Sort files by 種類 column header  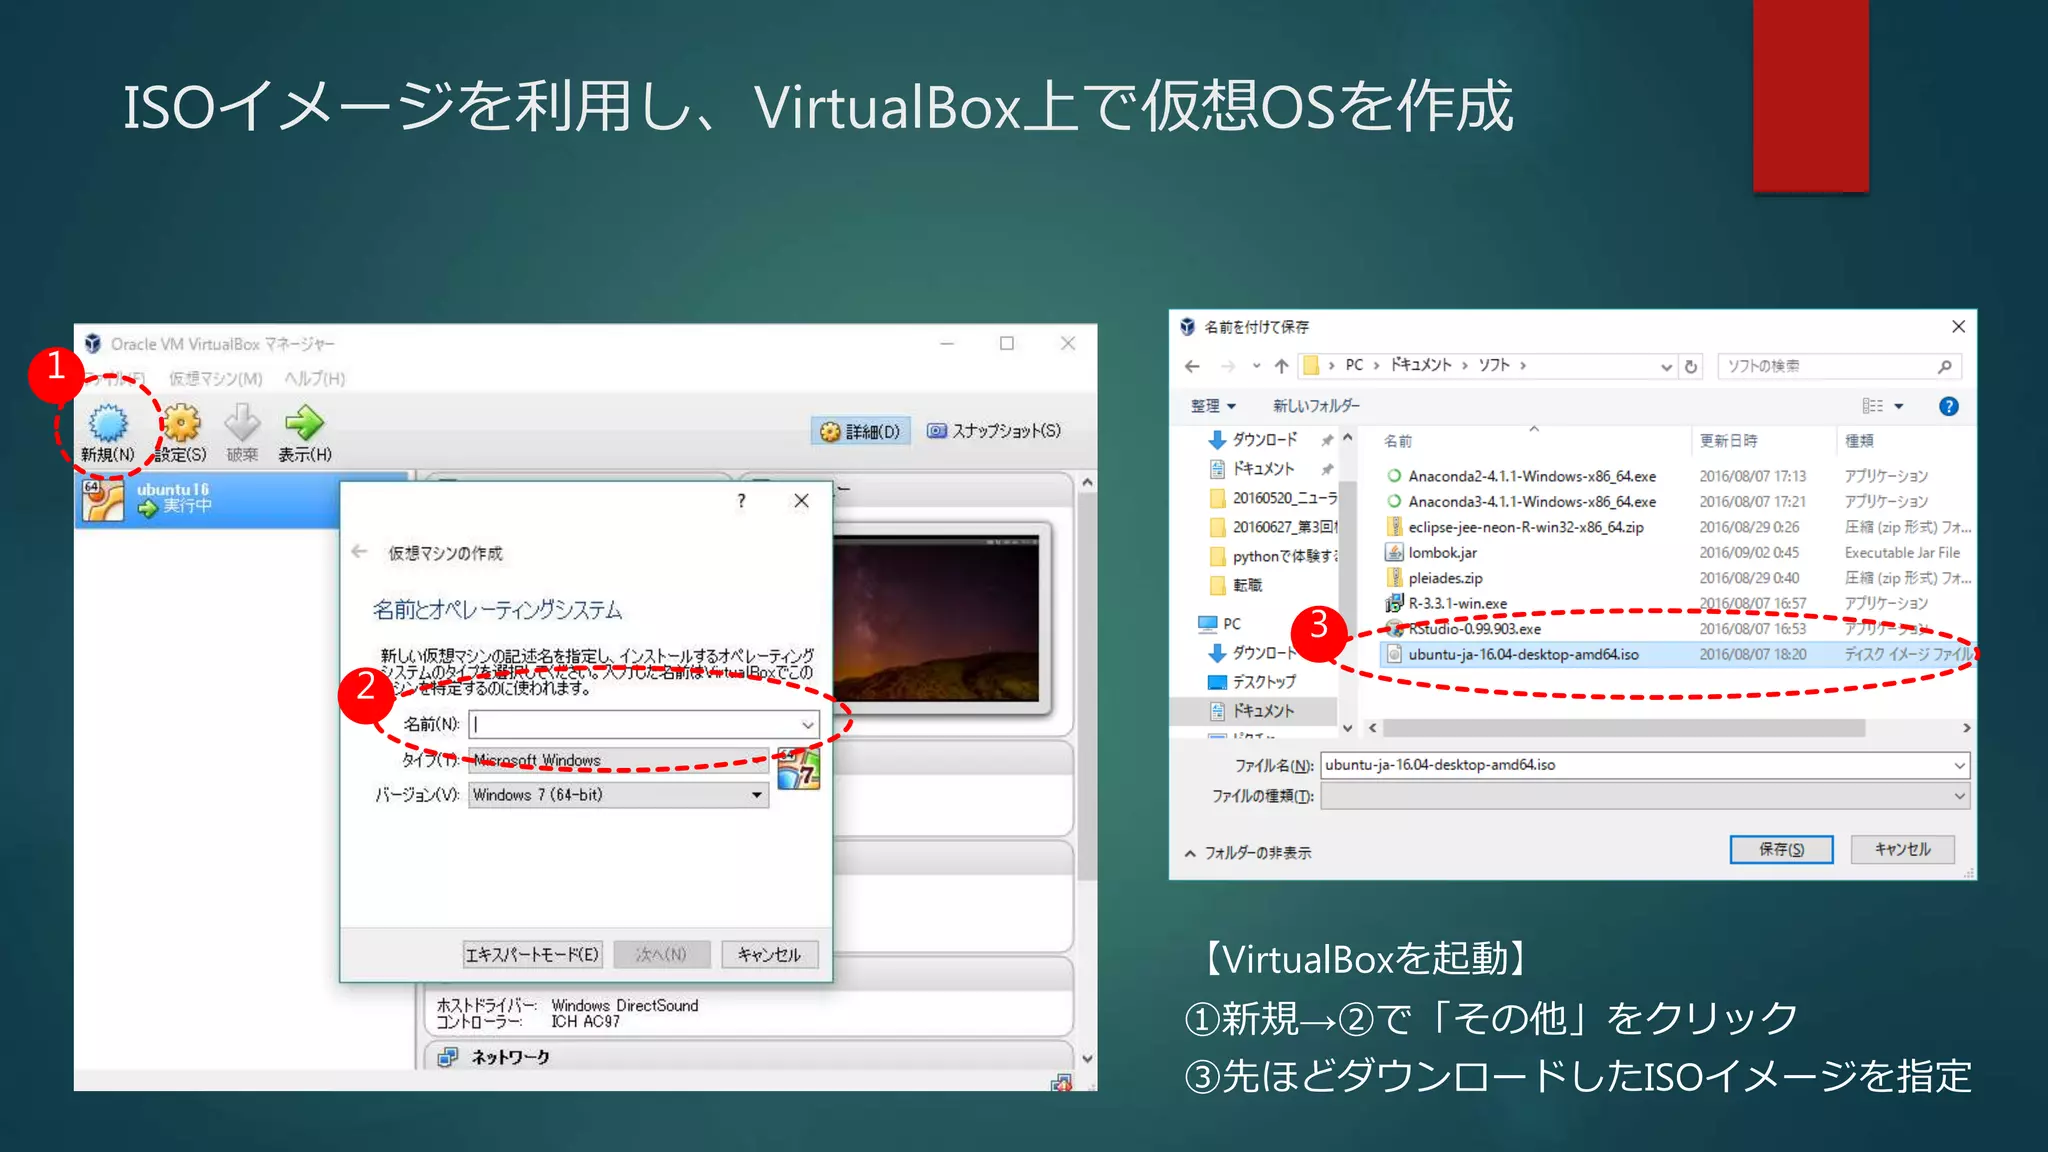1859,441
